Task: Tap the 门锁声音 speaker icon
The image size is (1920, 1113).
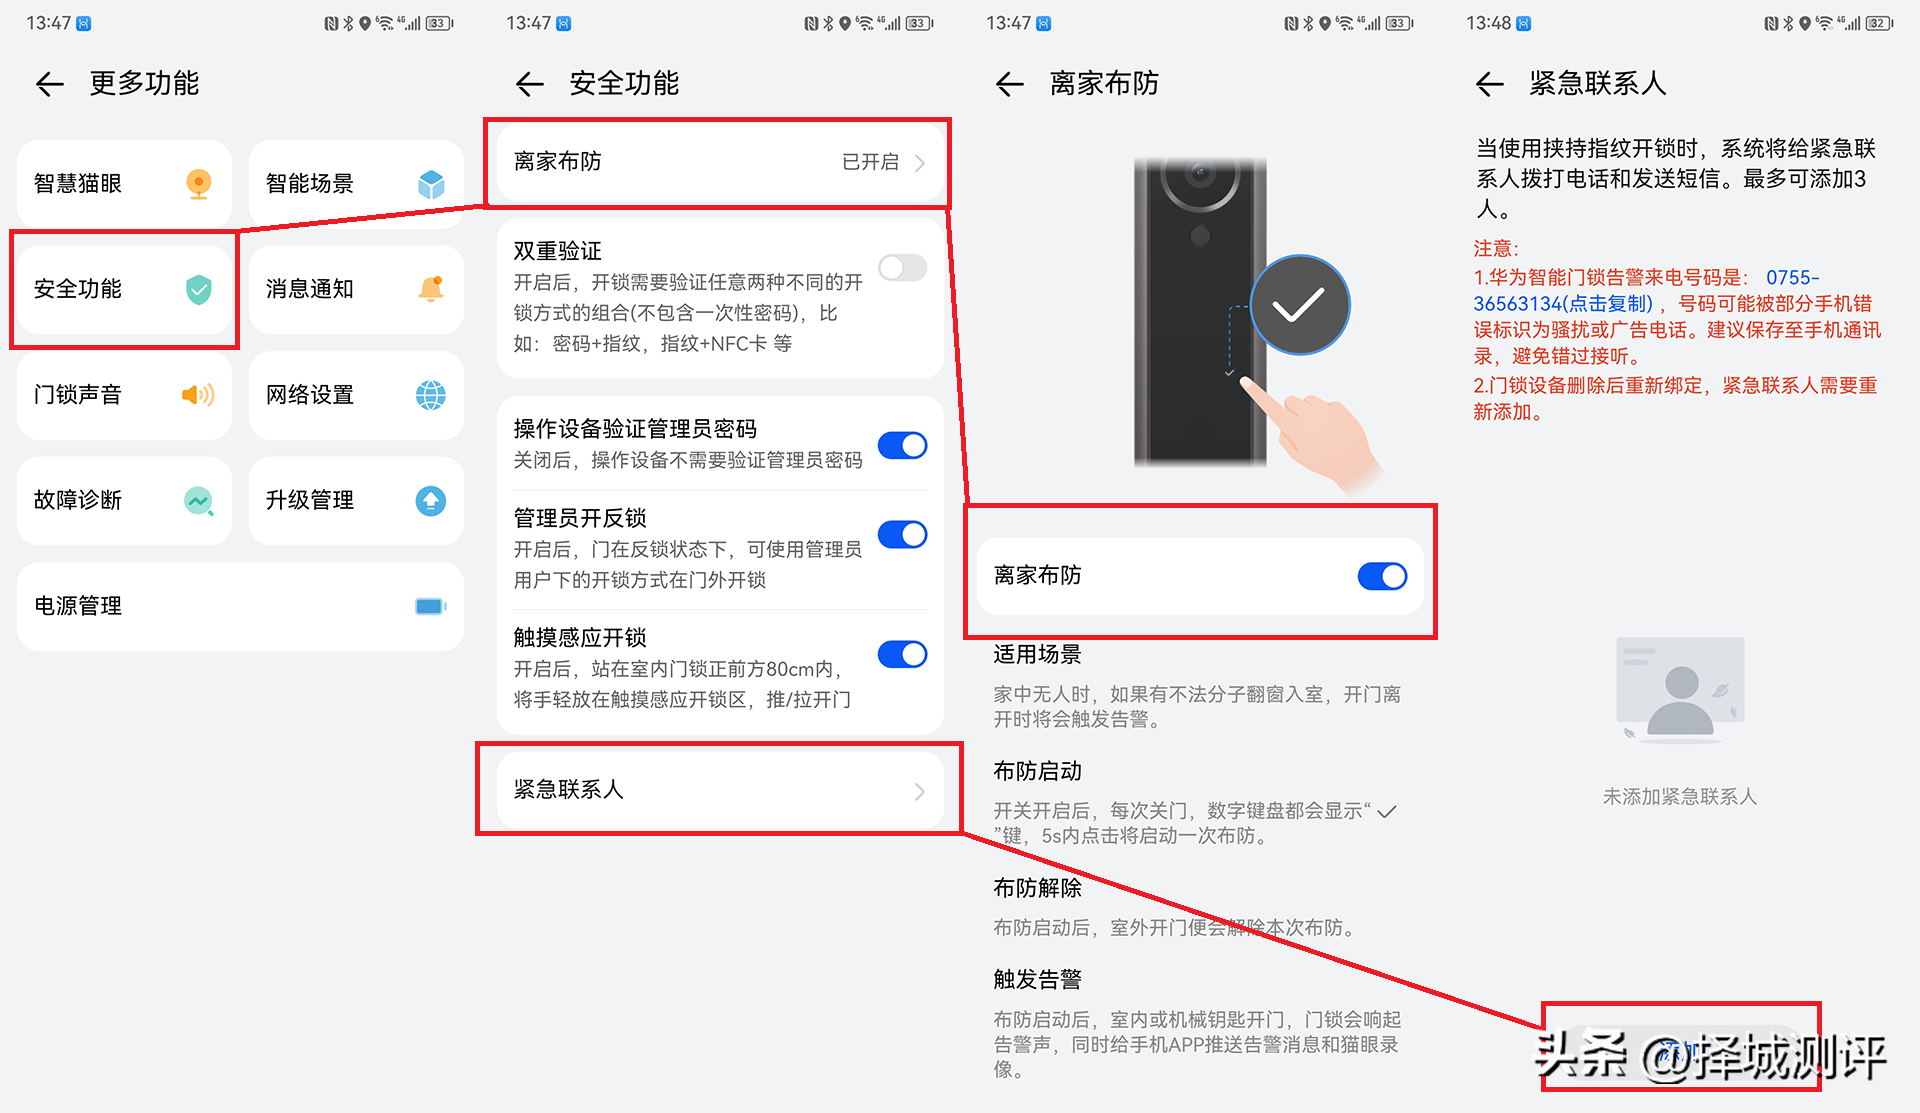Action: coord(198,395)
